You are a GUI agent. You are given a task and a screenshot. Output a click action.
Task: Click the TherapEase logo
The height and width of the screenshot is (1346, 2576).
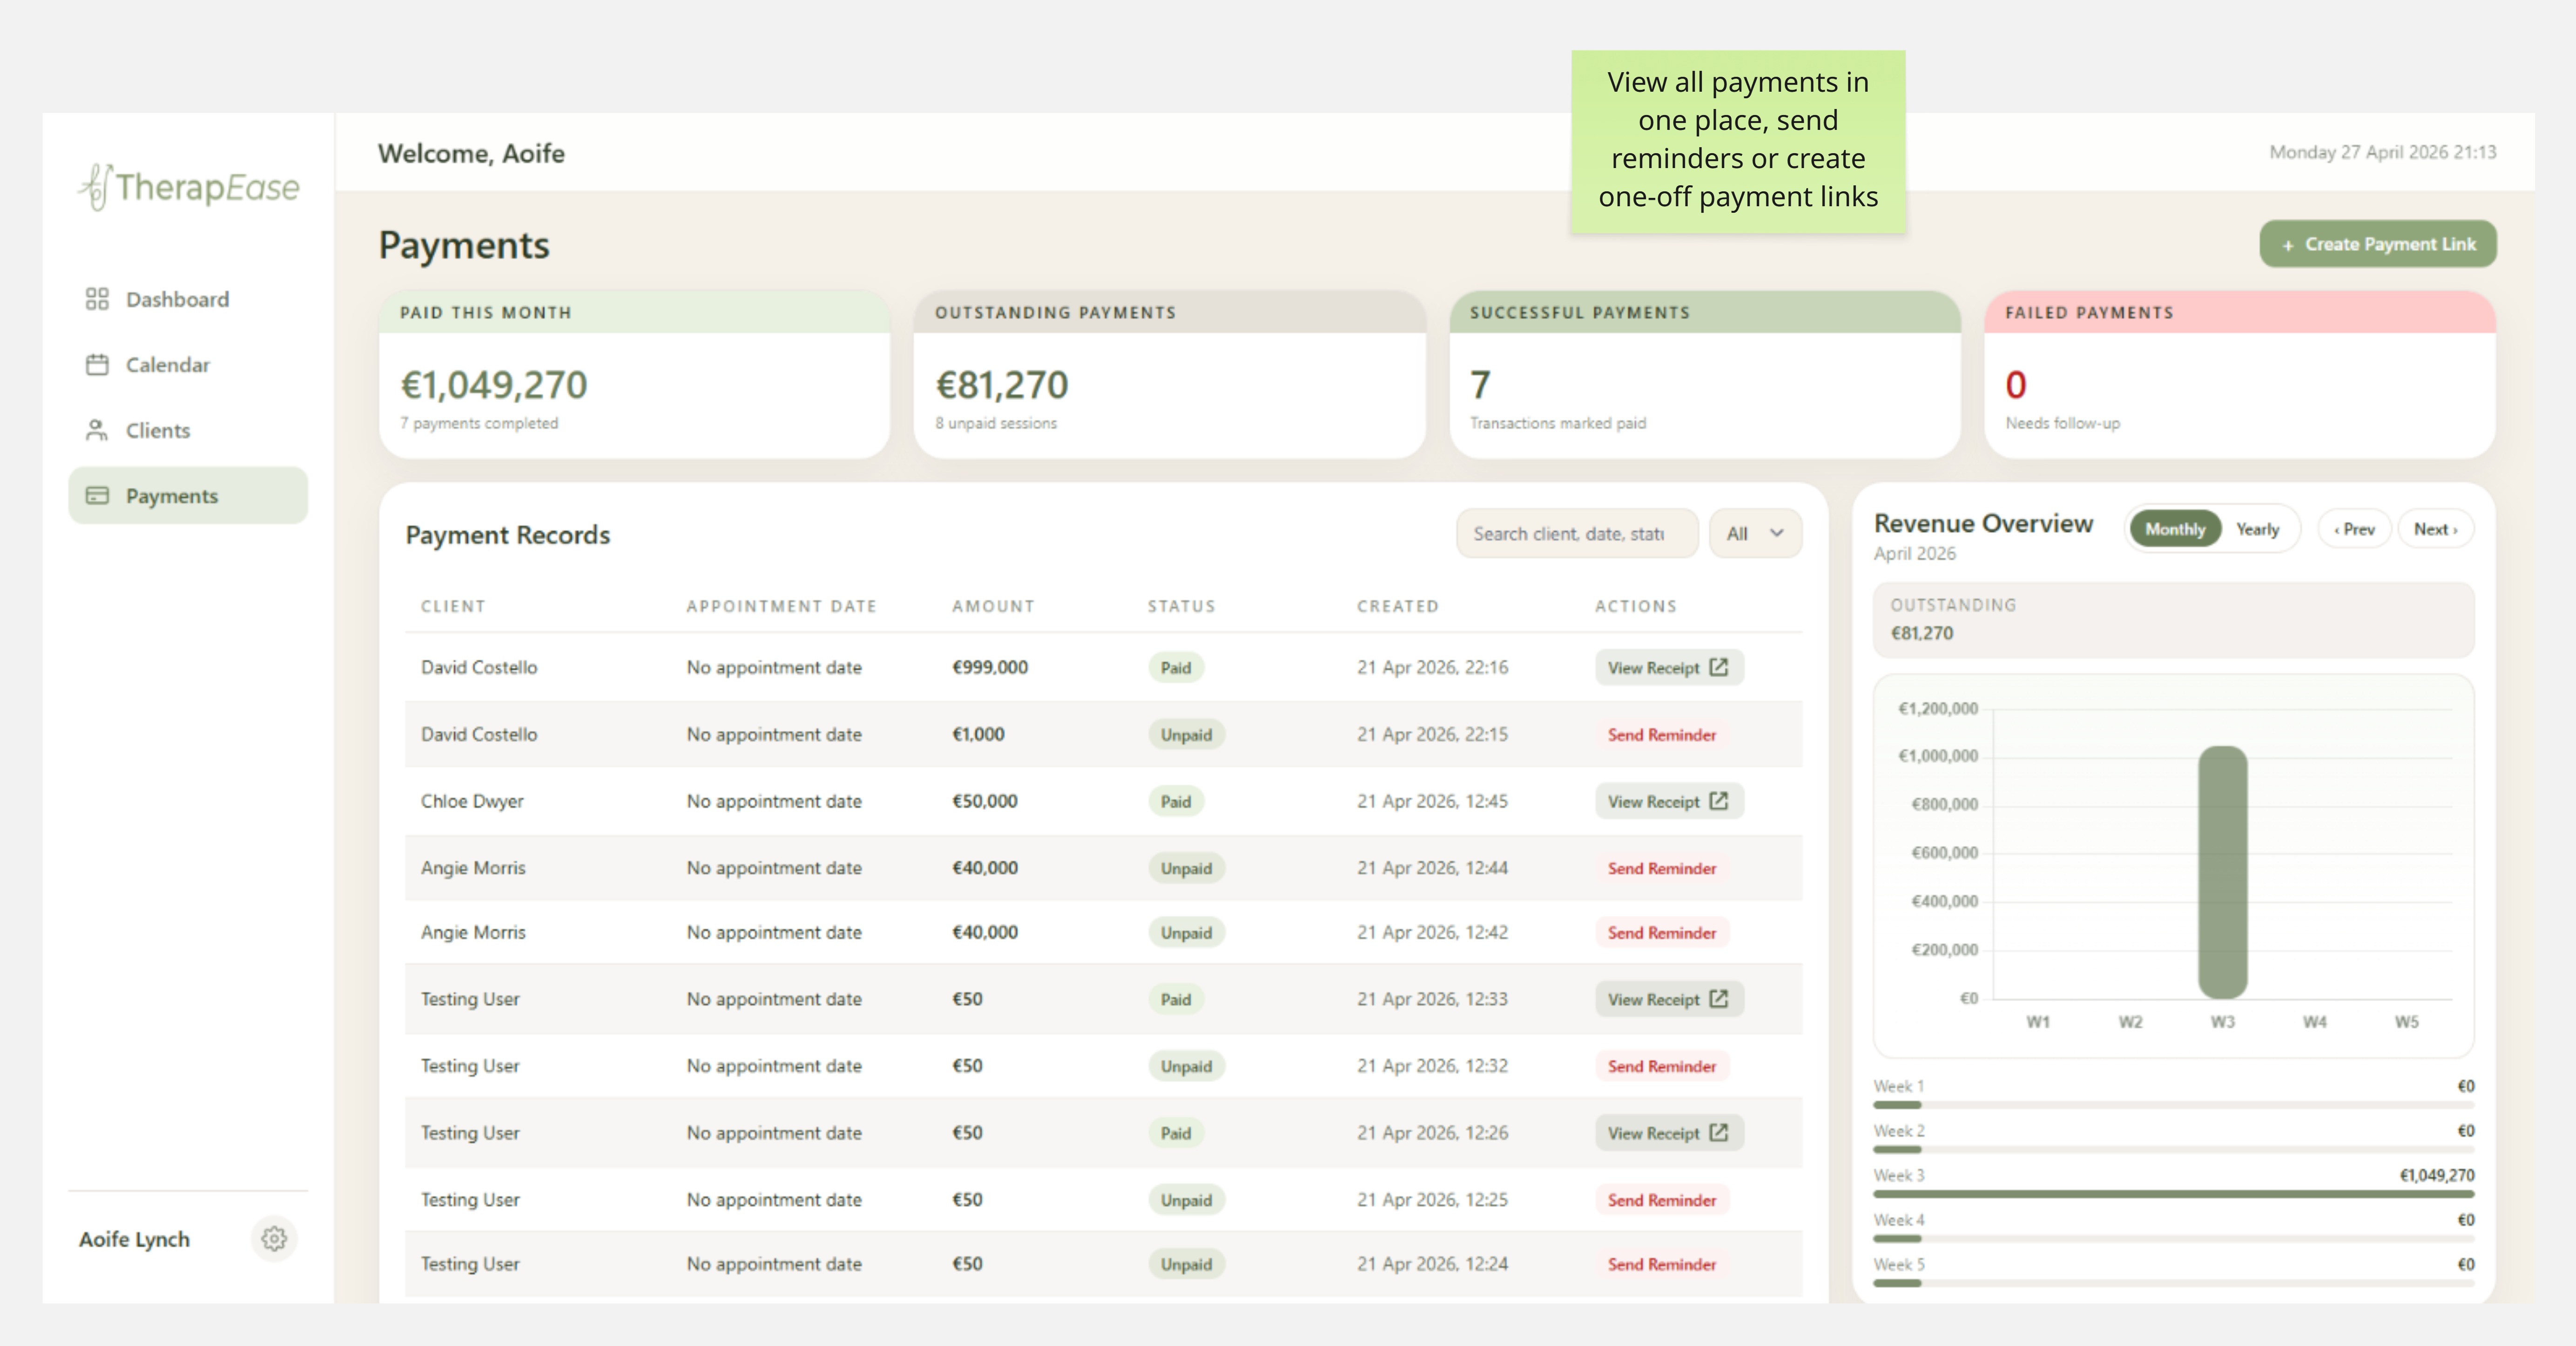tap(189, 187)
